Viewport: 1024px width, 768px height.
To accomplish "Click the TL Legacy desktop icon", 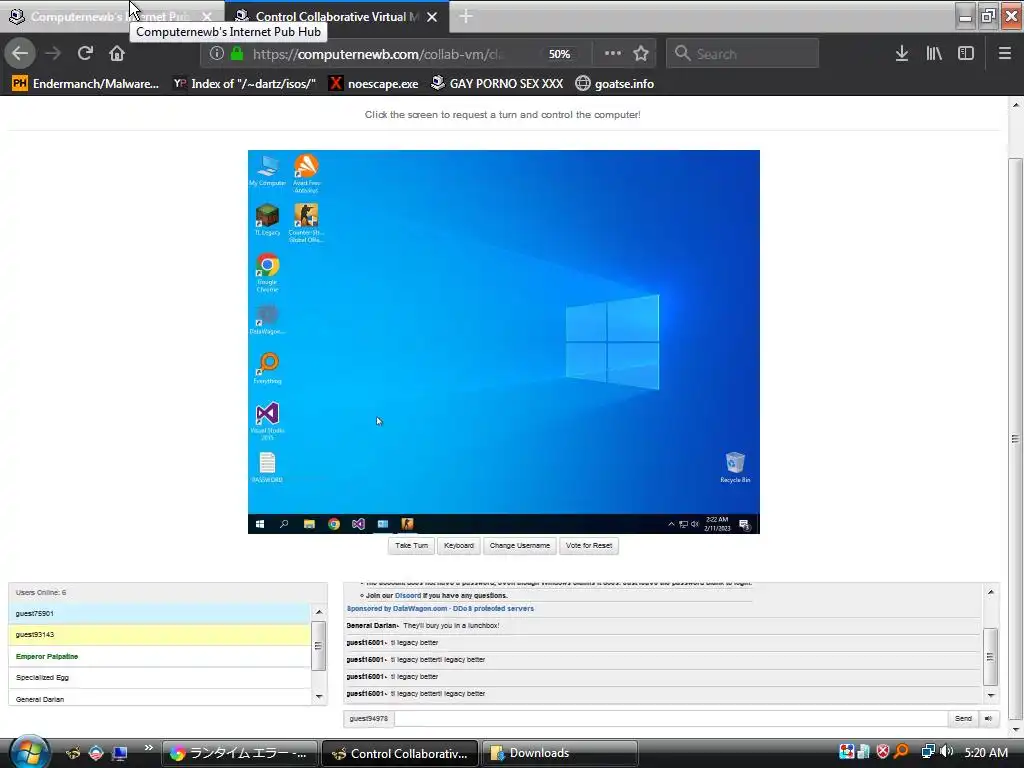I will tap(267, 219).
